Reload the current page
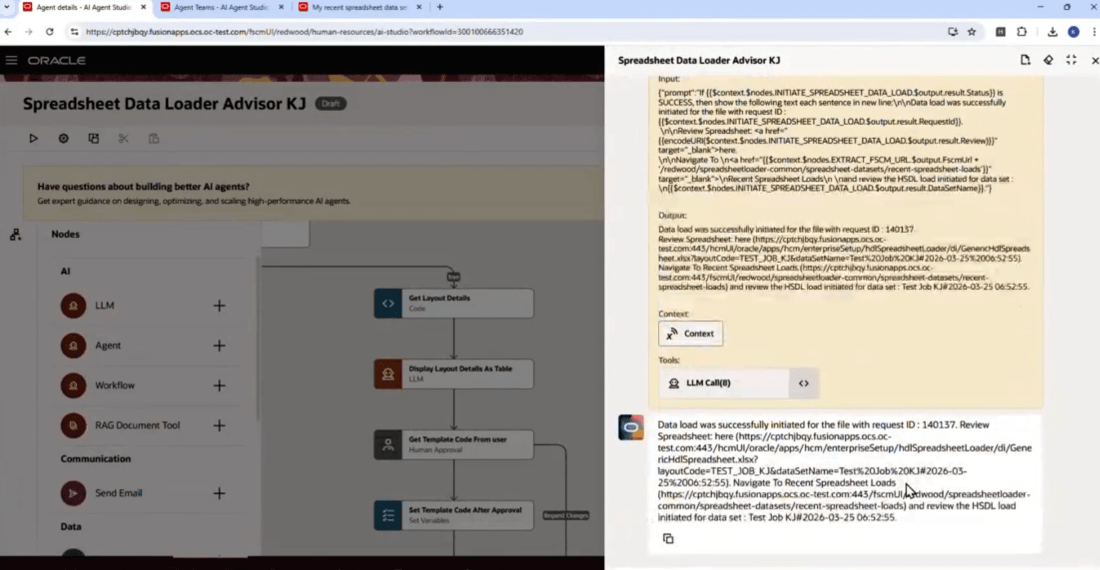The width and height of the screenshot is (1100, 570). (49, 32)
